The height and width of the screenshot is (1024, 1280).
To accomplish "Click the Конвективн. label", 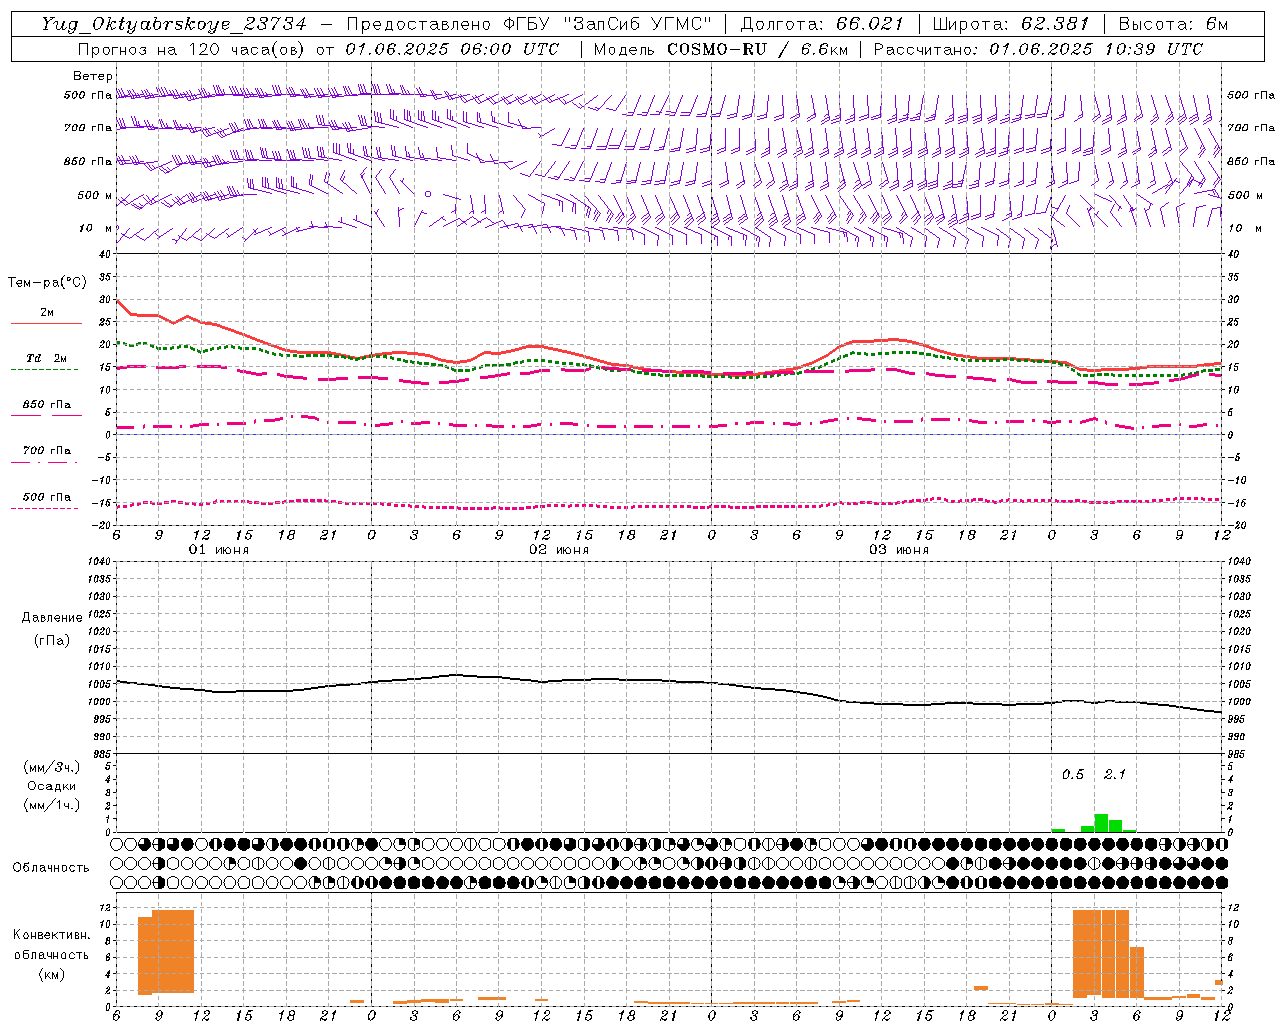I will click(x=52, y=934).
